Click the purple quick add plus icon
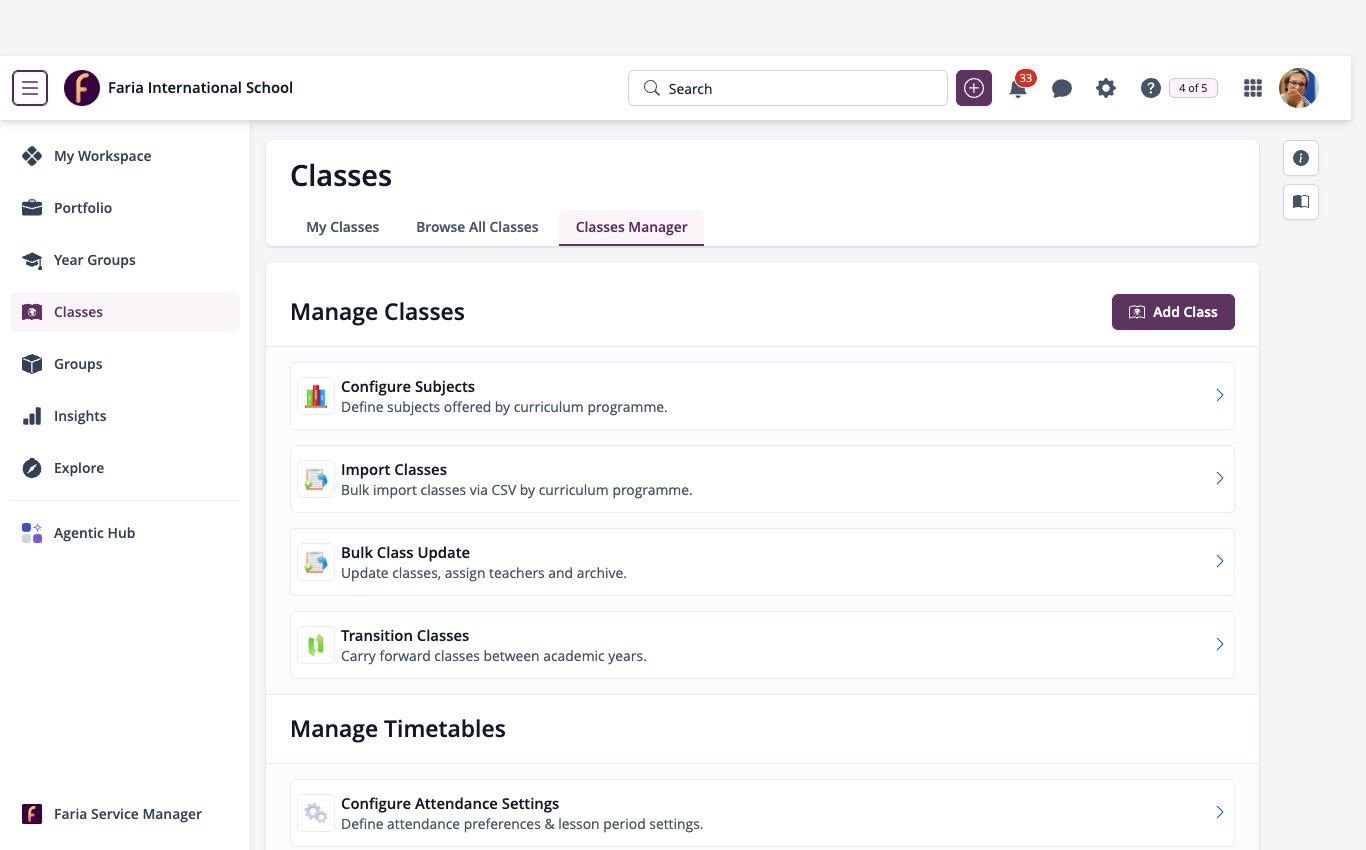Viewport: 1366px width, 850px height. point(974,88)
